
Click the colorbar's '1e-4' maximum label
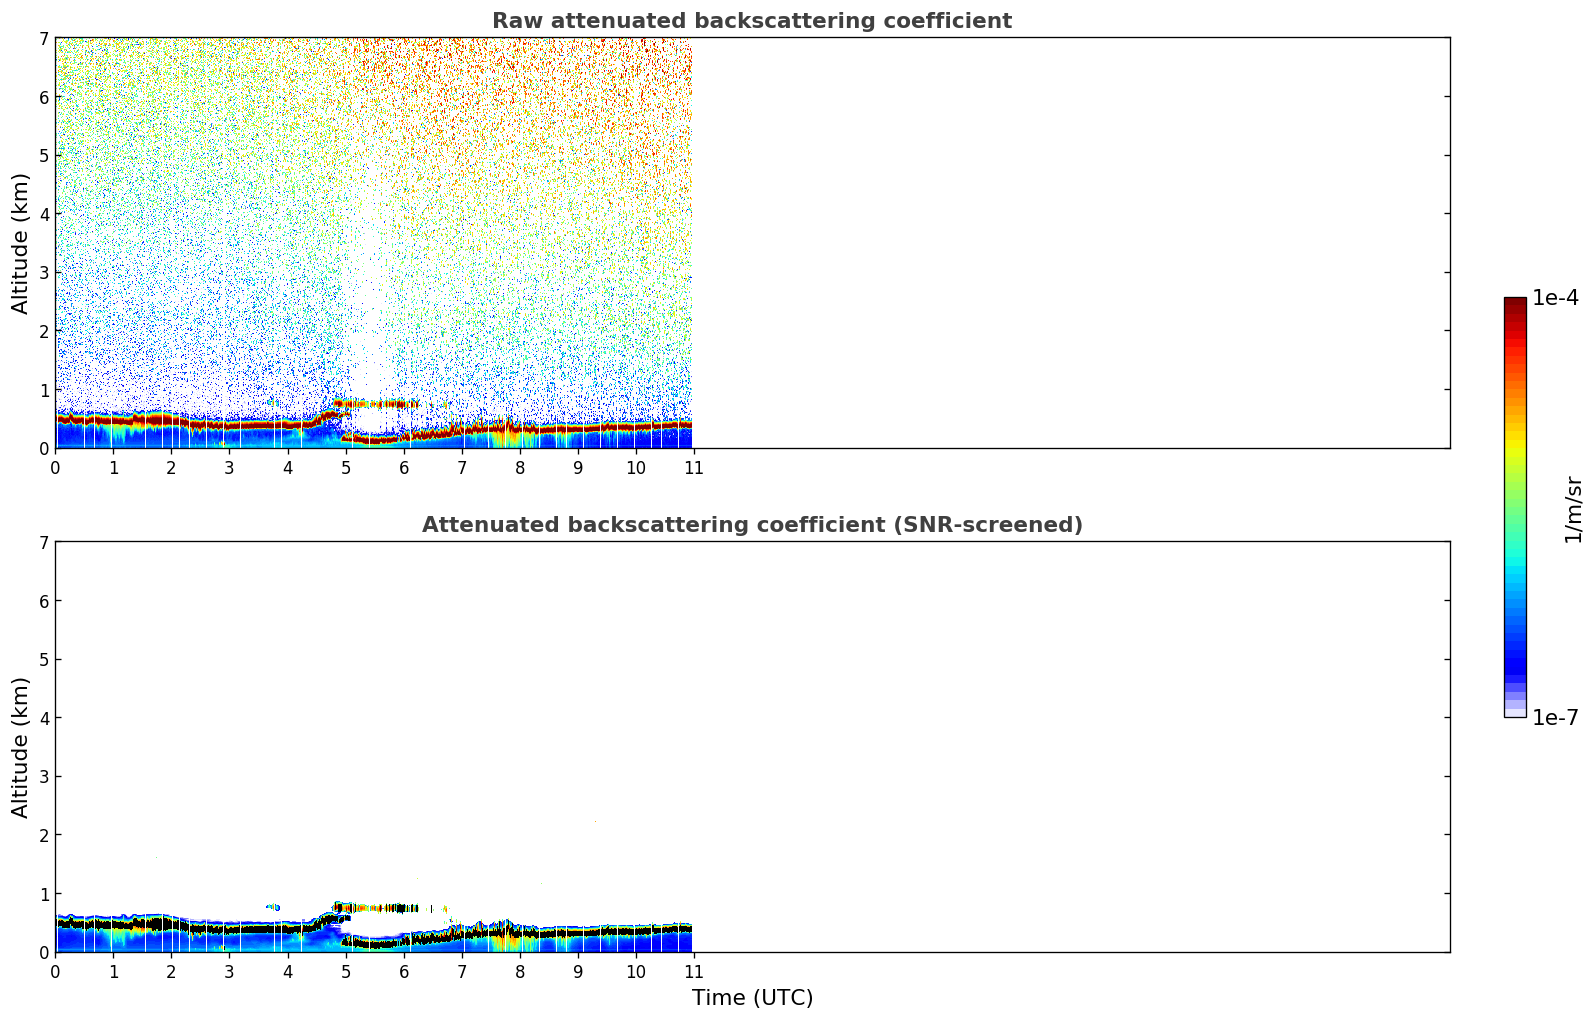(1555, 298)
